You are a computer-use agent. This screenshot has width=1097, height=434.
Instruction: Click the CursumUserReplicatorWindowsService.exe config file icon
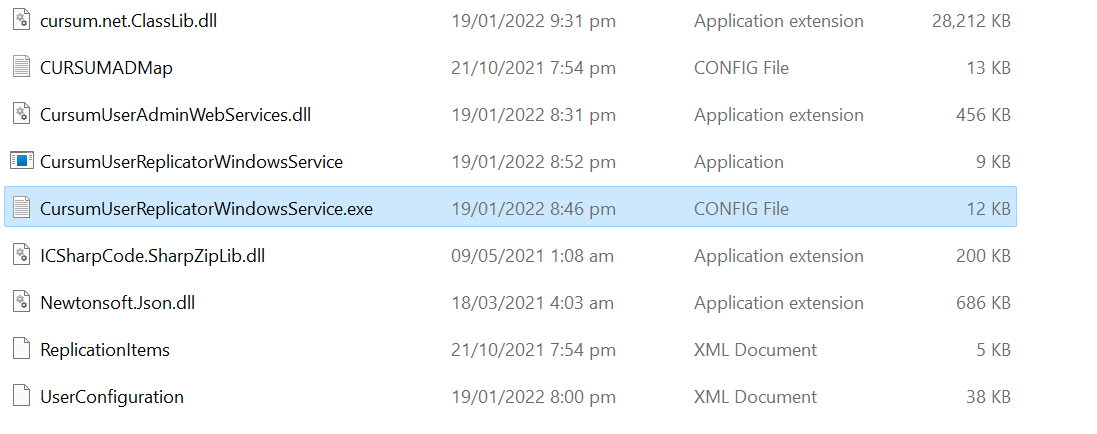click(x=22, y=208)
